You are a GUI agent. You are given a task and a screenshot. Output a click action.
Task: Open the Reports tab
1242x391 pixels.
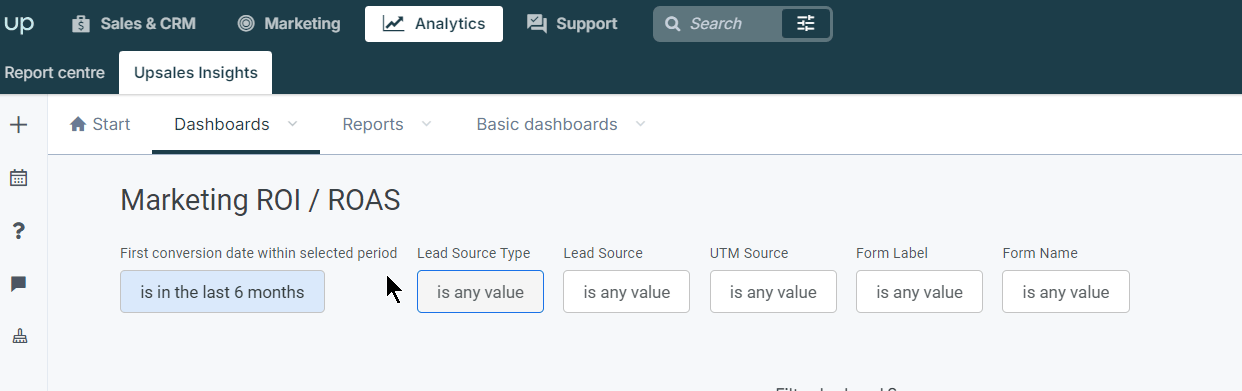[x=373, y=125]
